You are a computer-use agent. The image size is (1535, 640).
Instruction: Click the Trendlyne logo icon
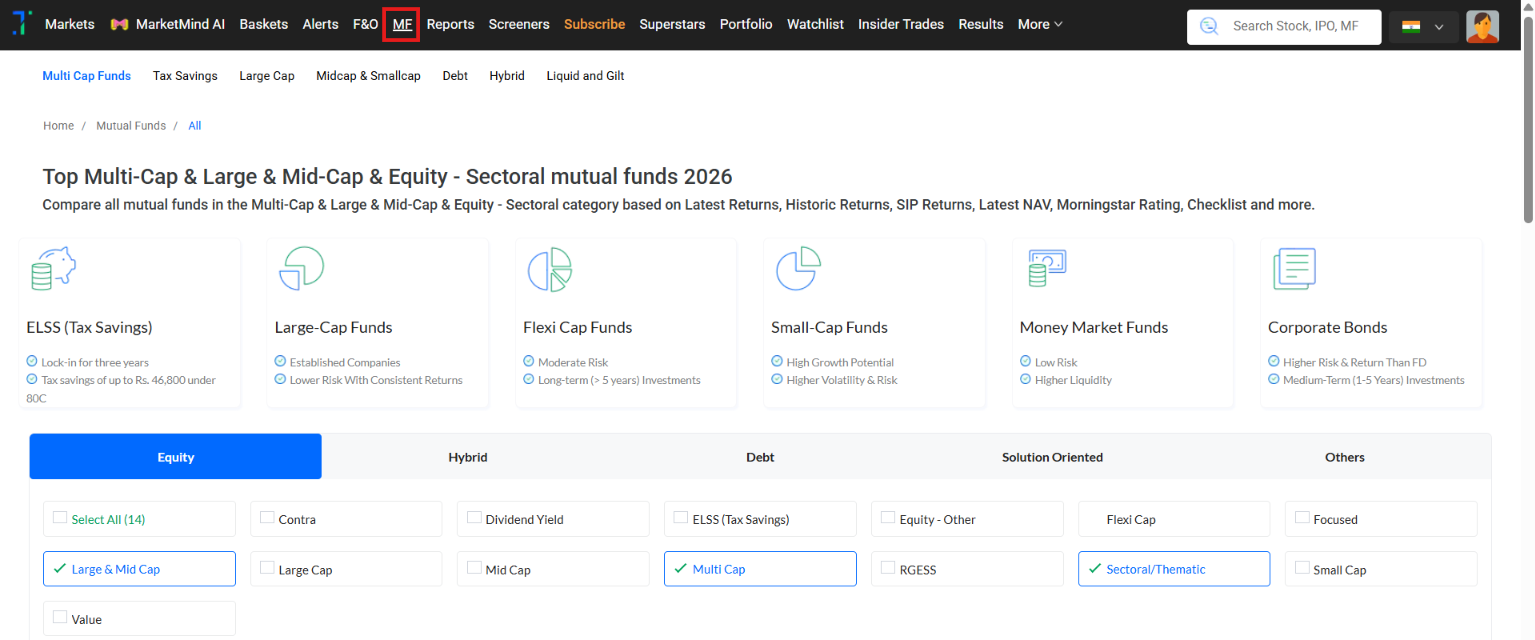21,24
